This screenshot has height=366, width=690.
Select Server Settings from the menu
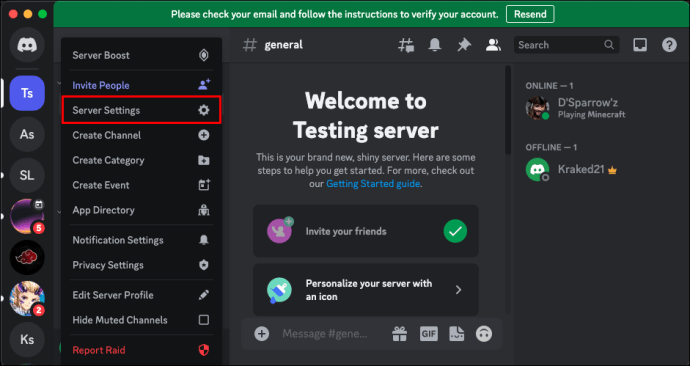coord(141,110)
